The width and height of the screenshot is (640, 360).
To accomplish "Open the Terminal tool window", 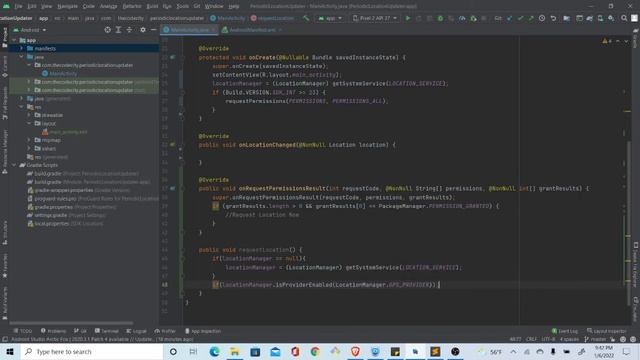I will 107,331.
